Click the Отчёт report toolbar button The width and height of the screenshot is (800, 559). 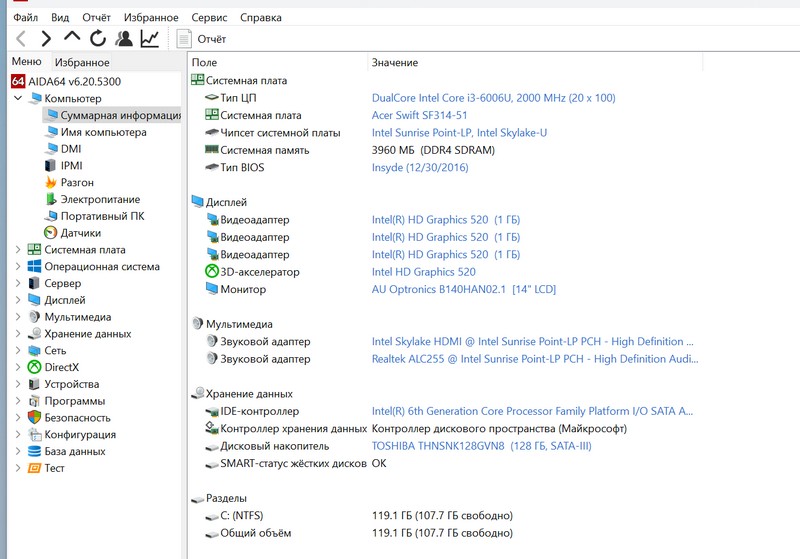click(x=201, y=39)
